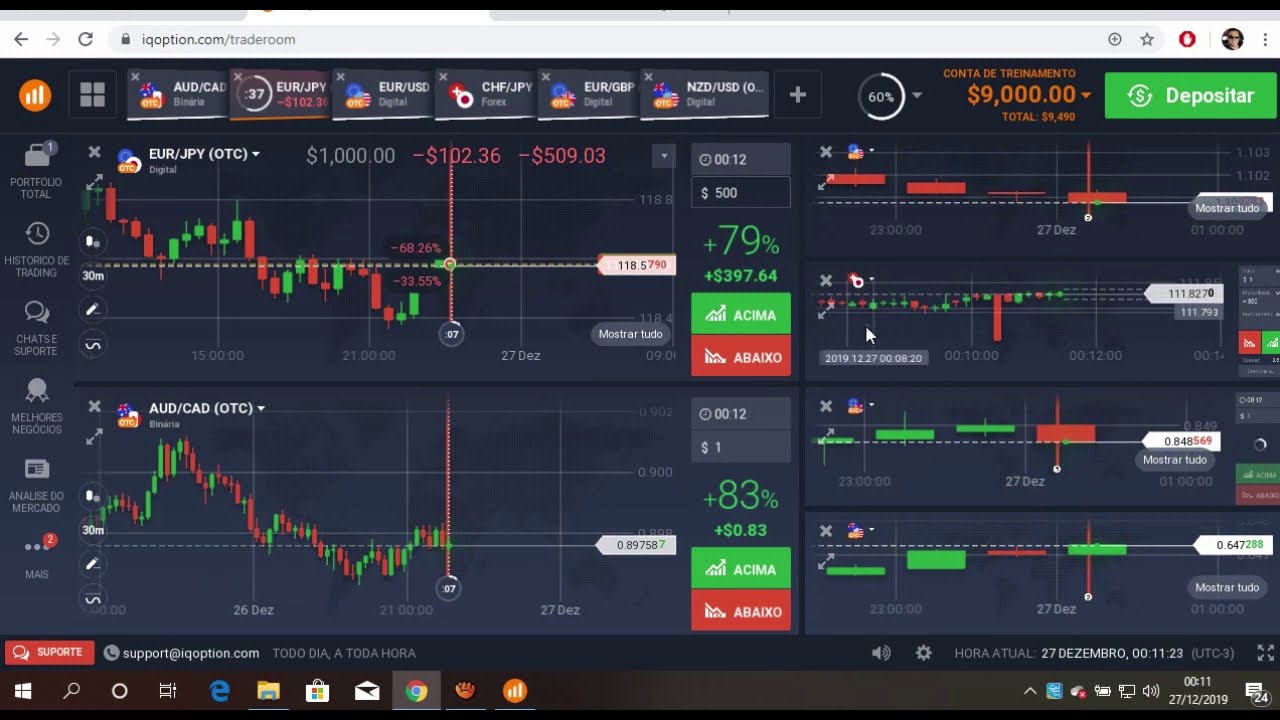Click the 60% circular progress indicator
The height and width of the screenshot is (720, 1280).
[881, 97]
